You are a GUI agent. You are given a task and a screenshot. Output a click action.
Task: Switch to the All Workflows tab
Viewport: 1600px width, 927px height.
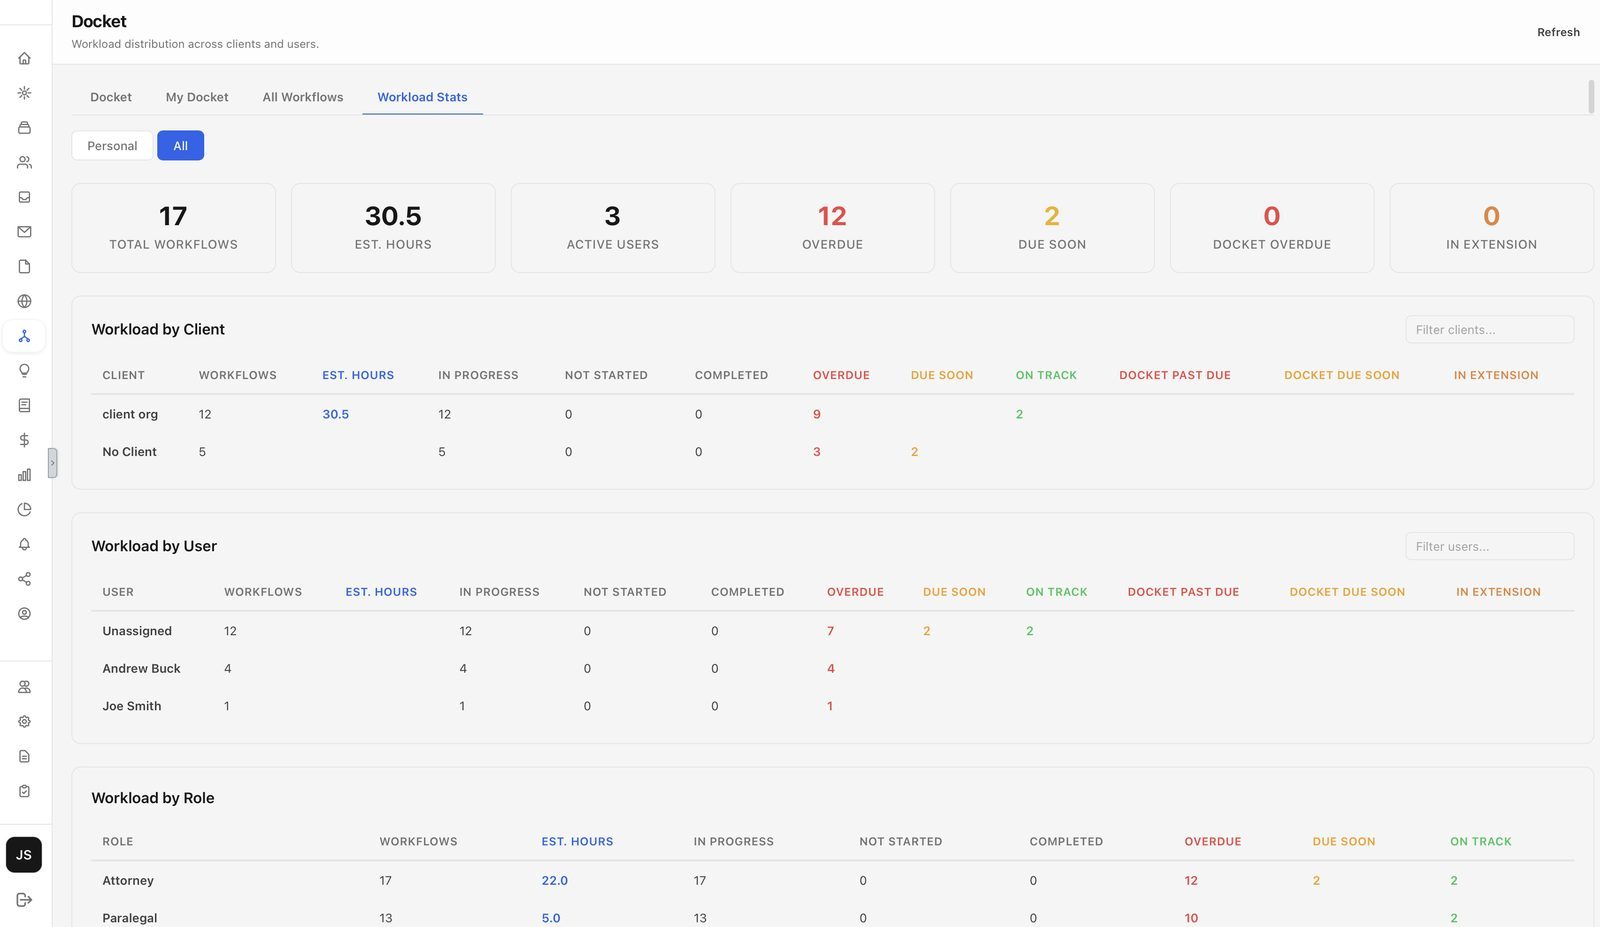(303, 97)
